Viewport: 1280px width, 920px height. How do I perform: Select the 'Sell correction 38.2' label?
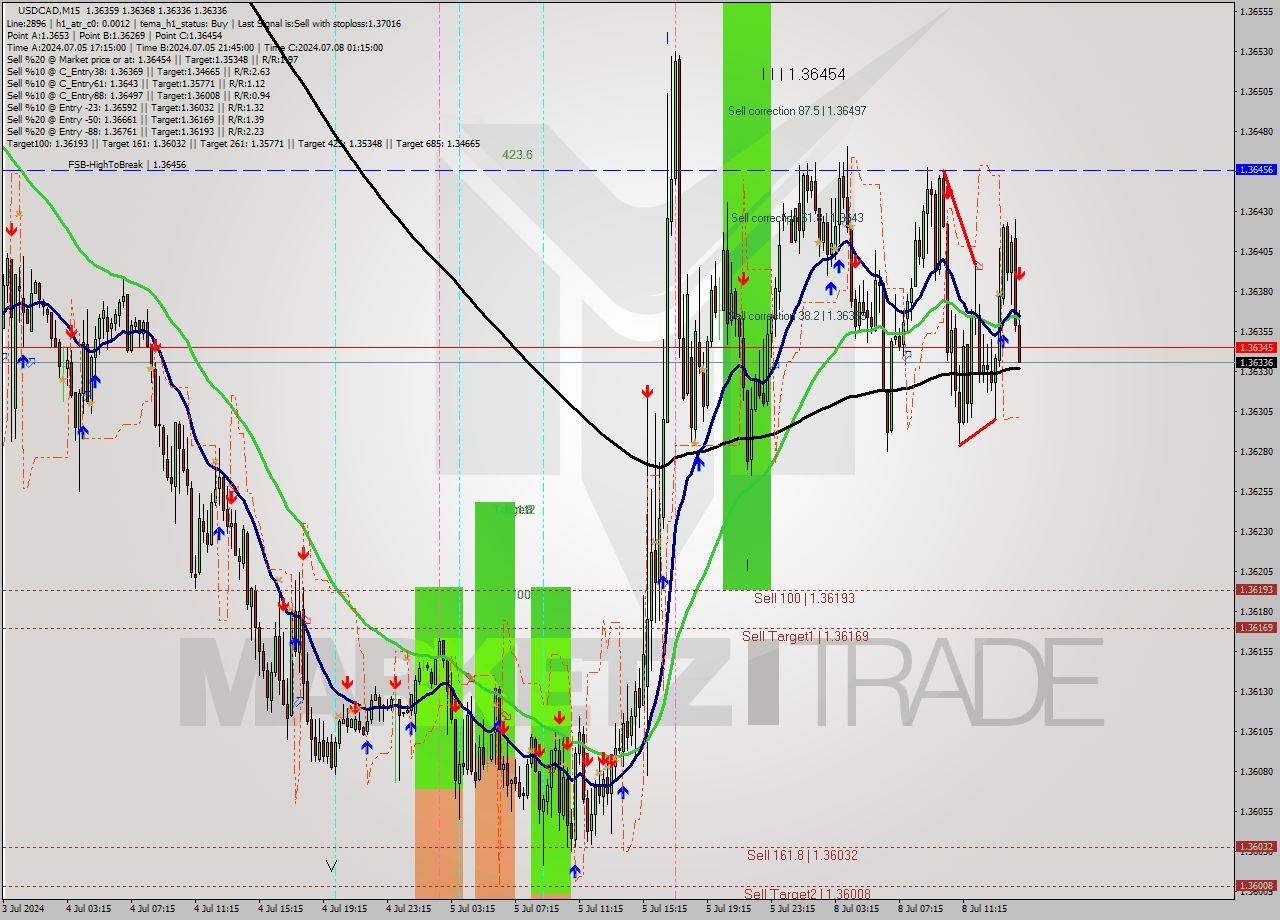(x=796, y=315)
